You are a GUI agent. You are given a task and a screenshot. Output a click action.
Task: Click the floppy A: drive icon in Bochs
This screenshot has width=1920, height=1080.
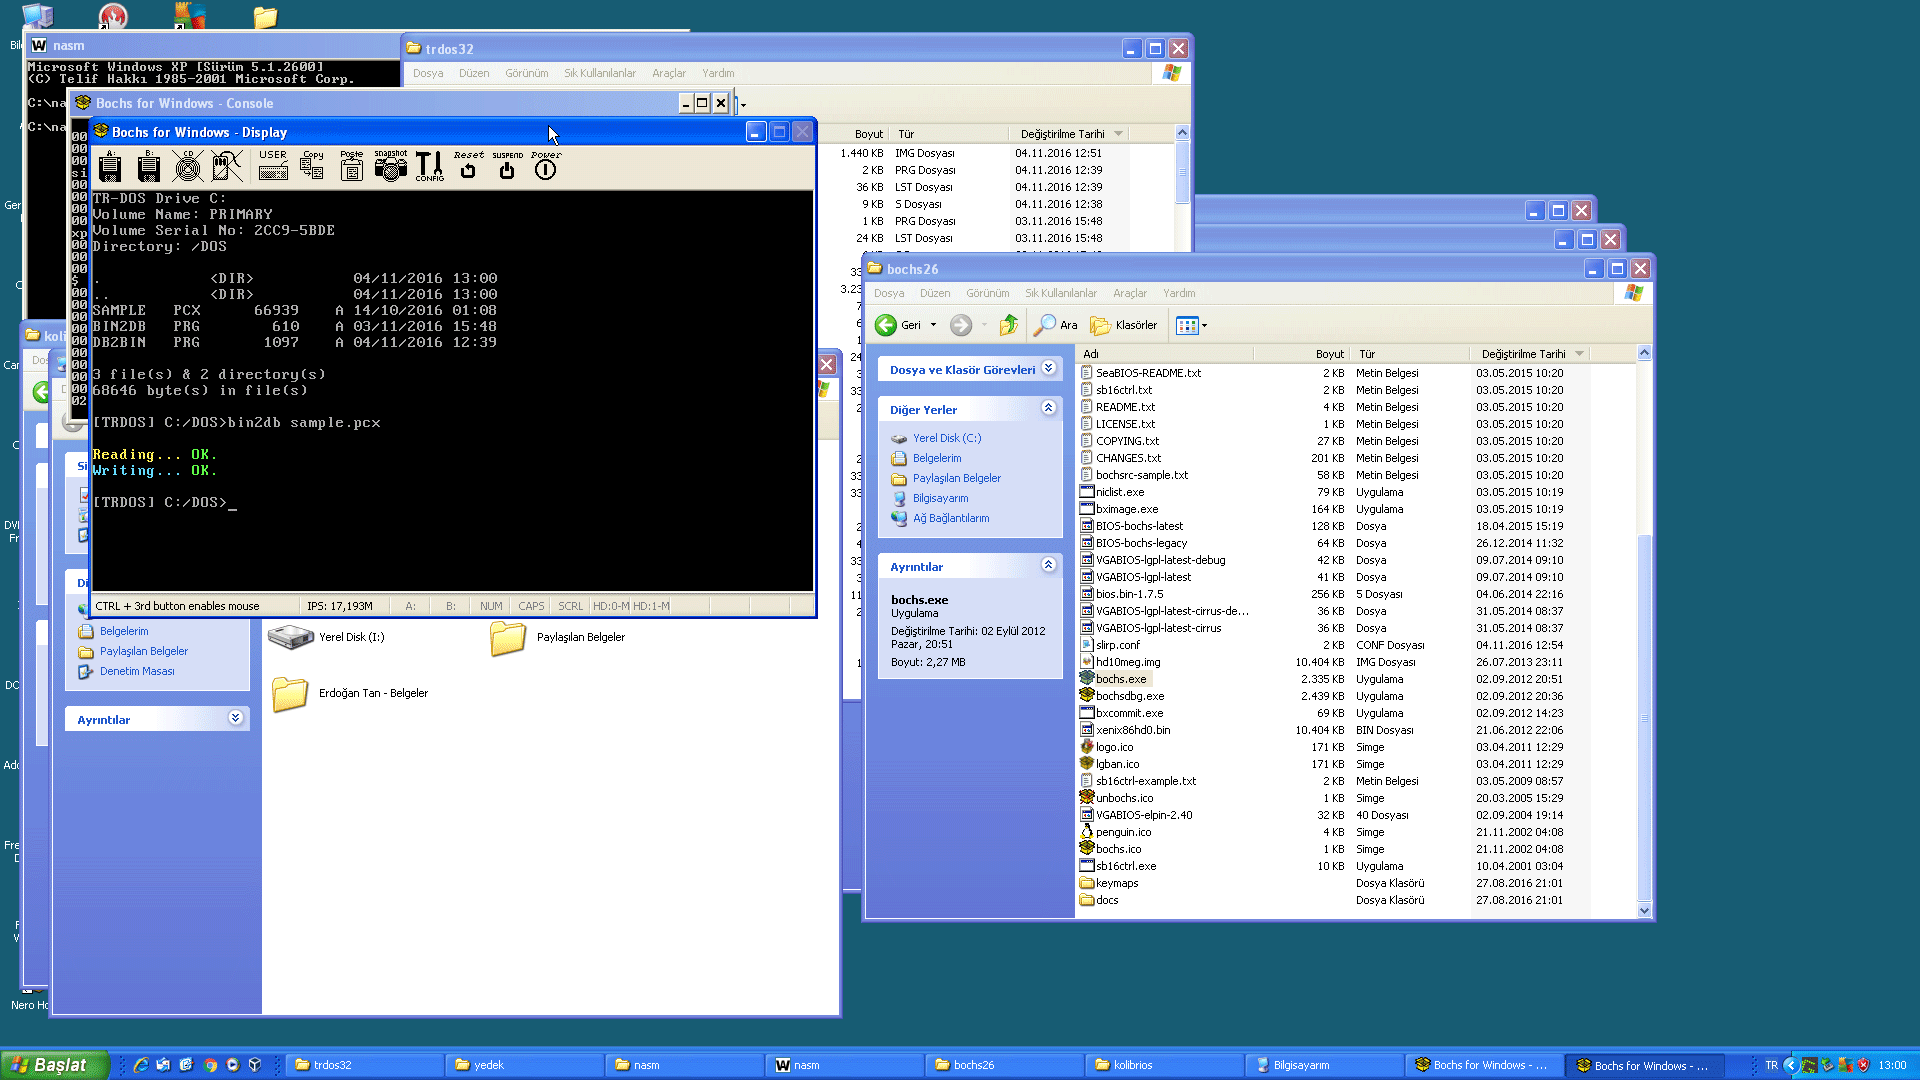click(x=110, y=166)
